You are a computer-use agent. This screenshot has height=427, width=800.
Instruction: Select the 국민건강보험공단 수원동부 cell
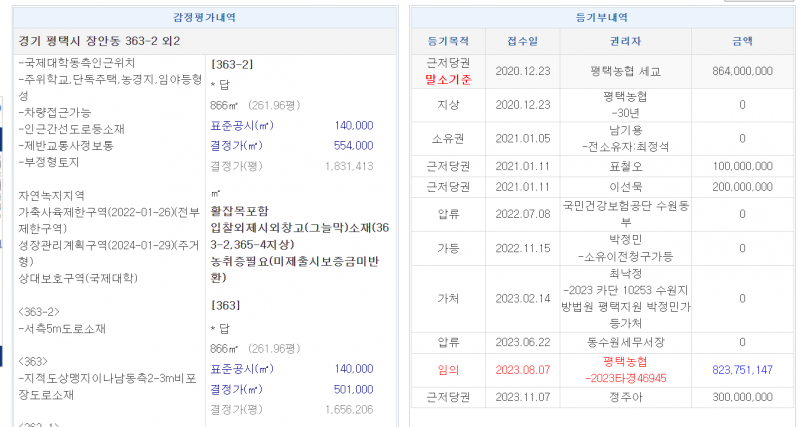[x=626, y=213]
